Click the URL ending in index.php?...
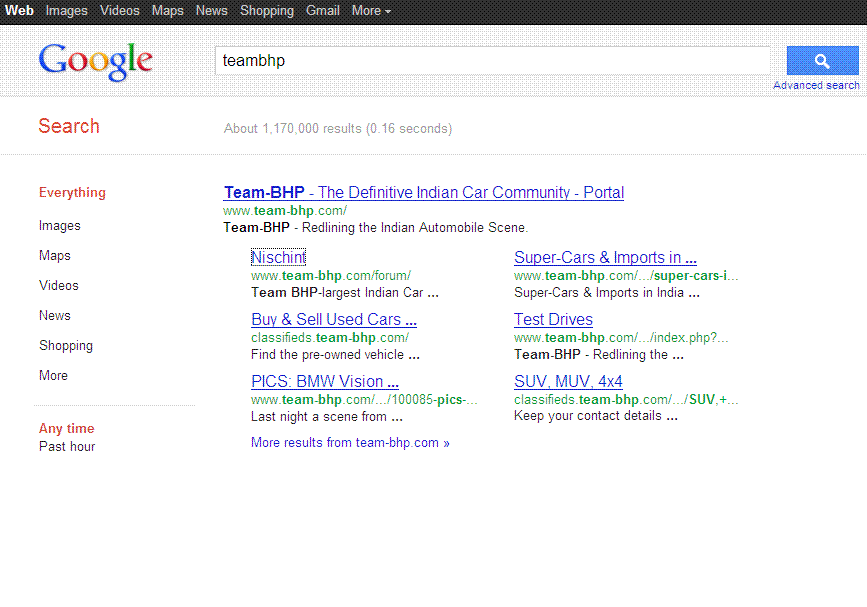Image resolution: width=867 pixels, height=607 pixels. 621,337
